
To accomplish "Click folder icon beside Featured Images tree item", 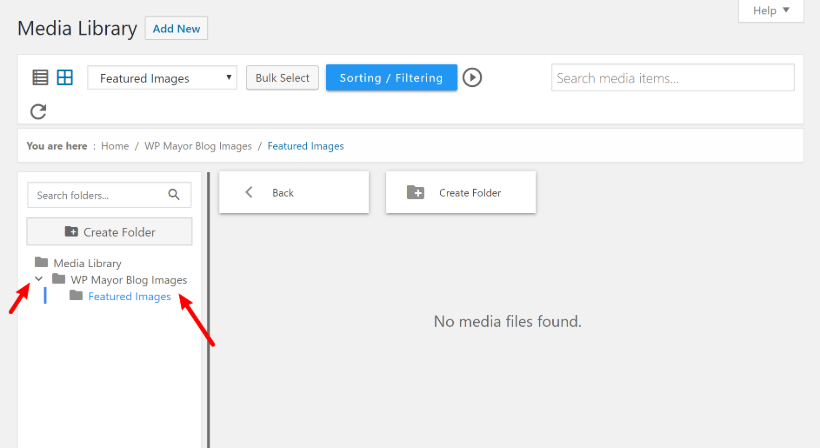I will click(76, 295).
